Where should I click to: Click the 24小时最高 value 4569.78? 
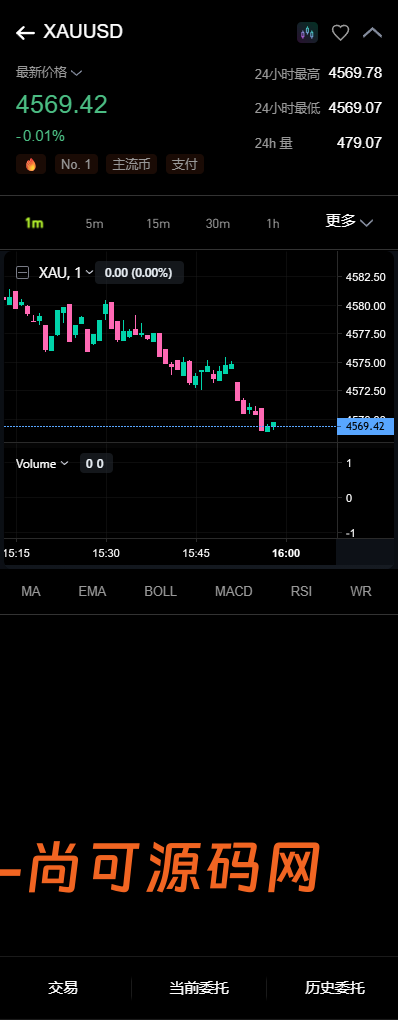pos(355,73)
